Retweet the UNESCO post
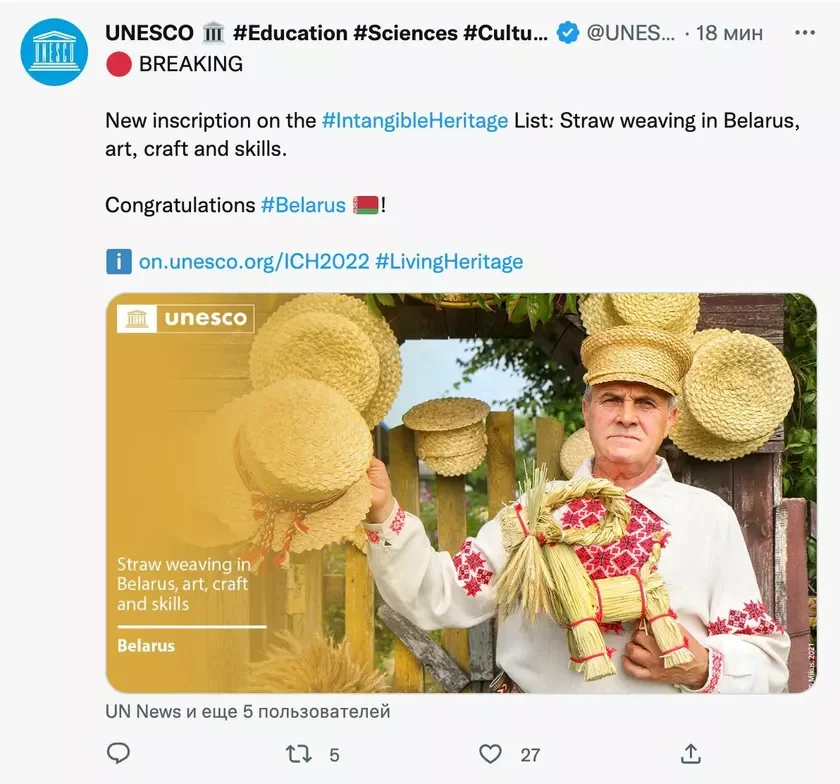This screenshot has height=784, width=840. [298, 754]
